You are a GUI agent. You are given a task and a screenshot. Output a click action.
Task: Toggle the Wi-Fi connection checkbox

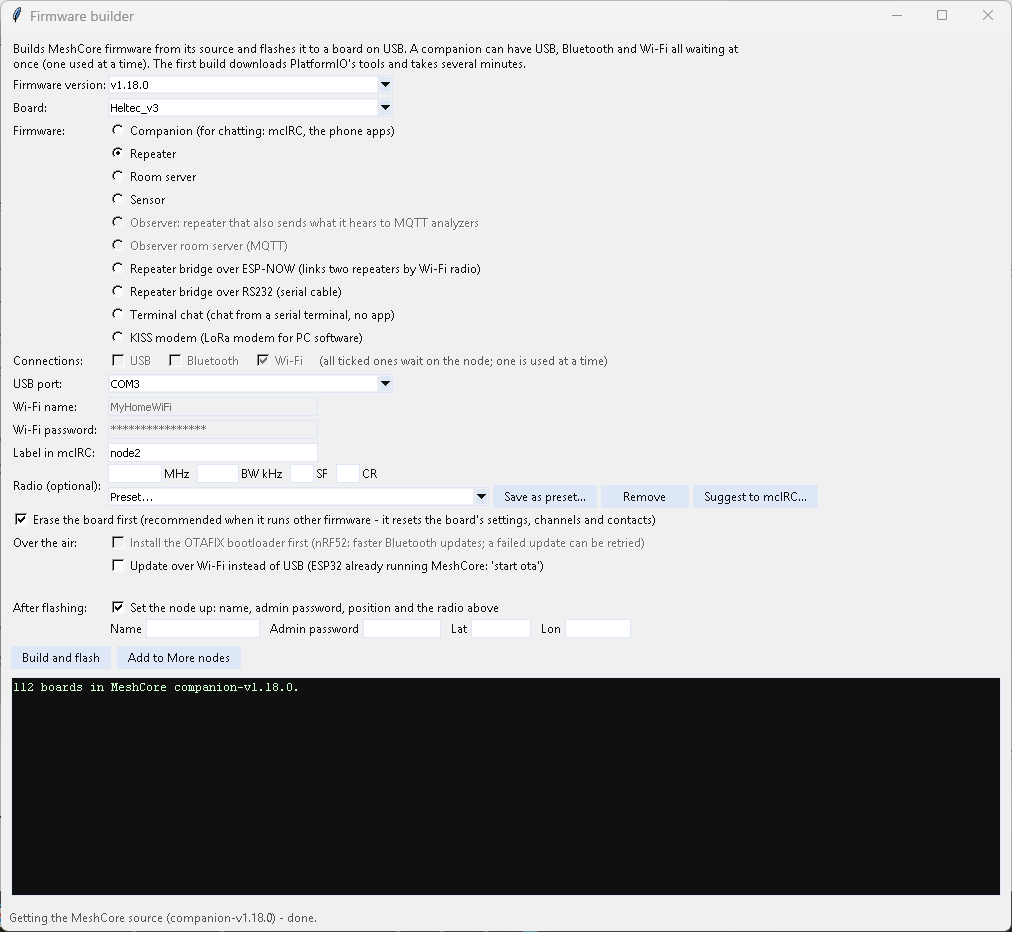point(263,360)
